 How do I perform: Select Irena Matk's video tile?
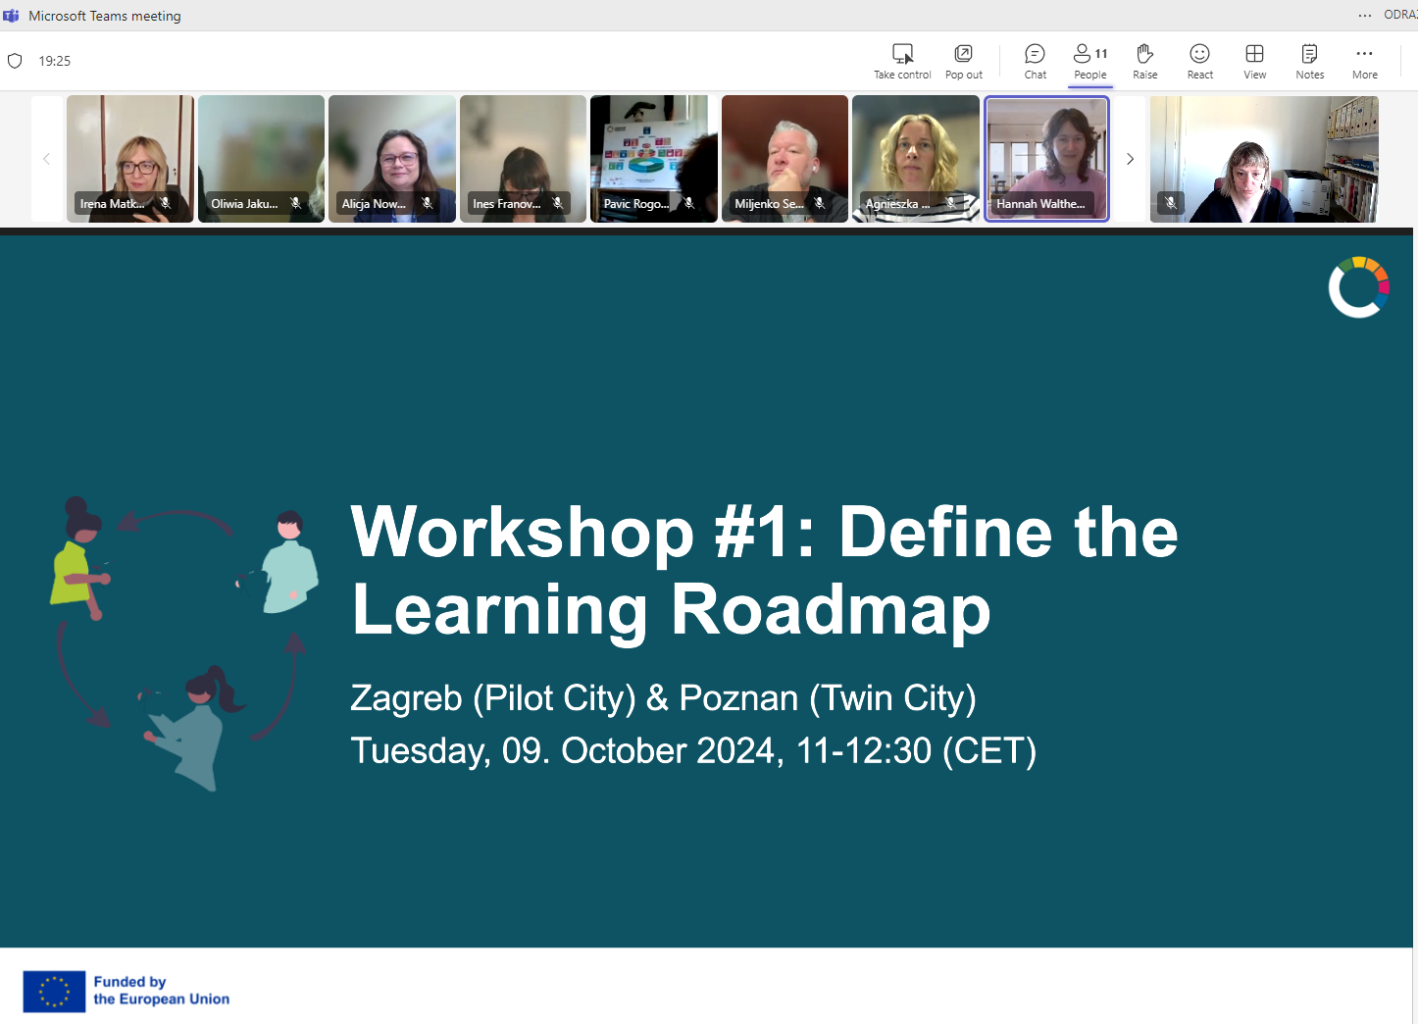pyautogui.click(x=130, y=158)
